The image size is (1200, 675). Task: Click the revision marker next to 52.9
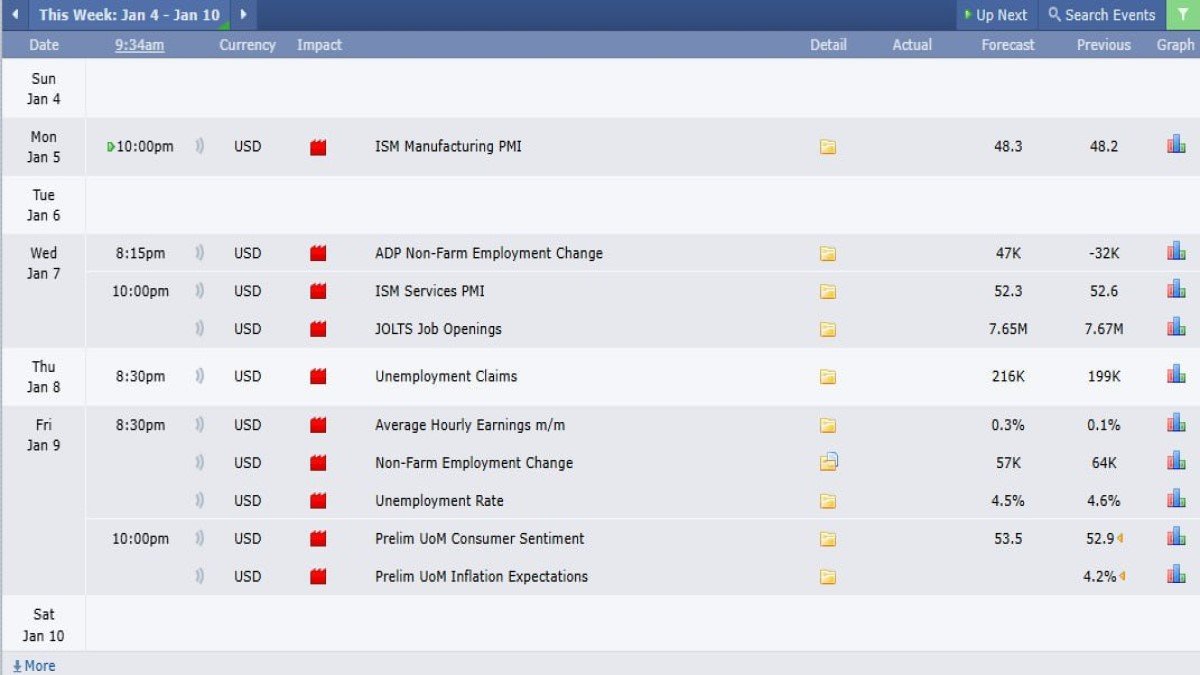pos(1121,538)
